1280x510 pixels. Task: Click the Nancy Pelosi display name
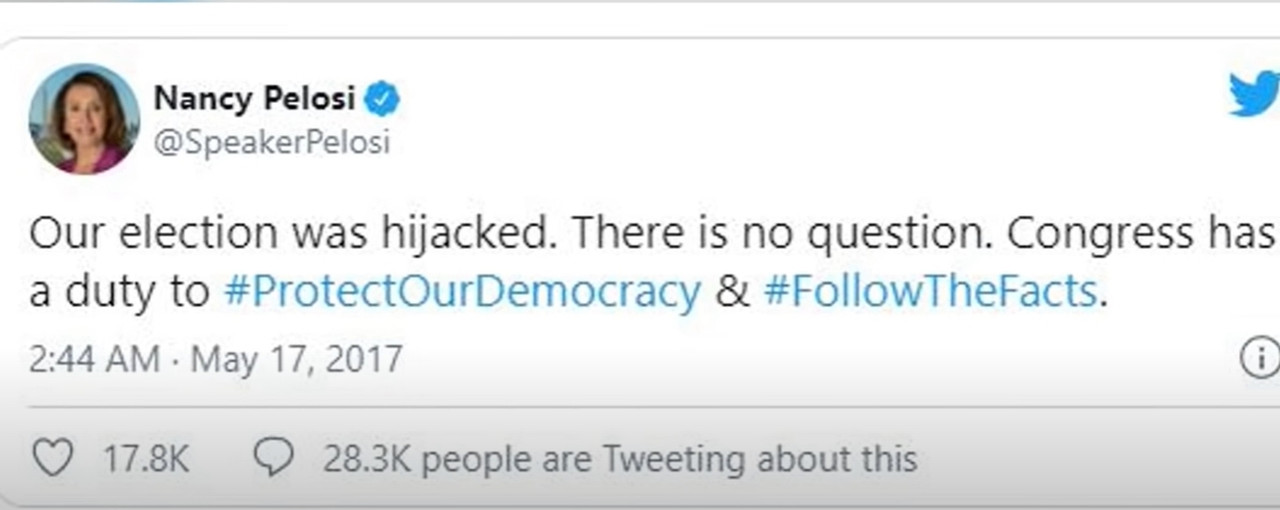[x=254, y=99]
